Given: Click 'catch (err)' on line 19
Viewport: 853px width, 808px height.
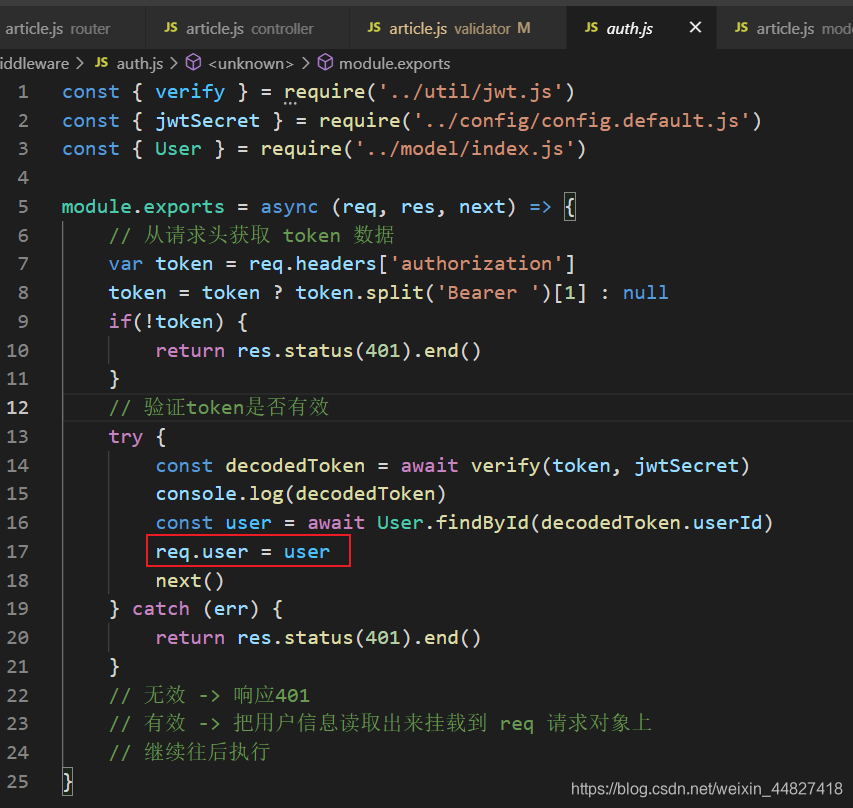Looking at the screenshot, I should coord(196,609).
